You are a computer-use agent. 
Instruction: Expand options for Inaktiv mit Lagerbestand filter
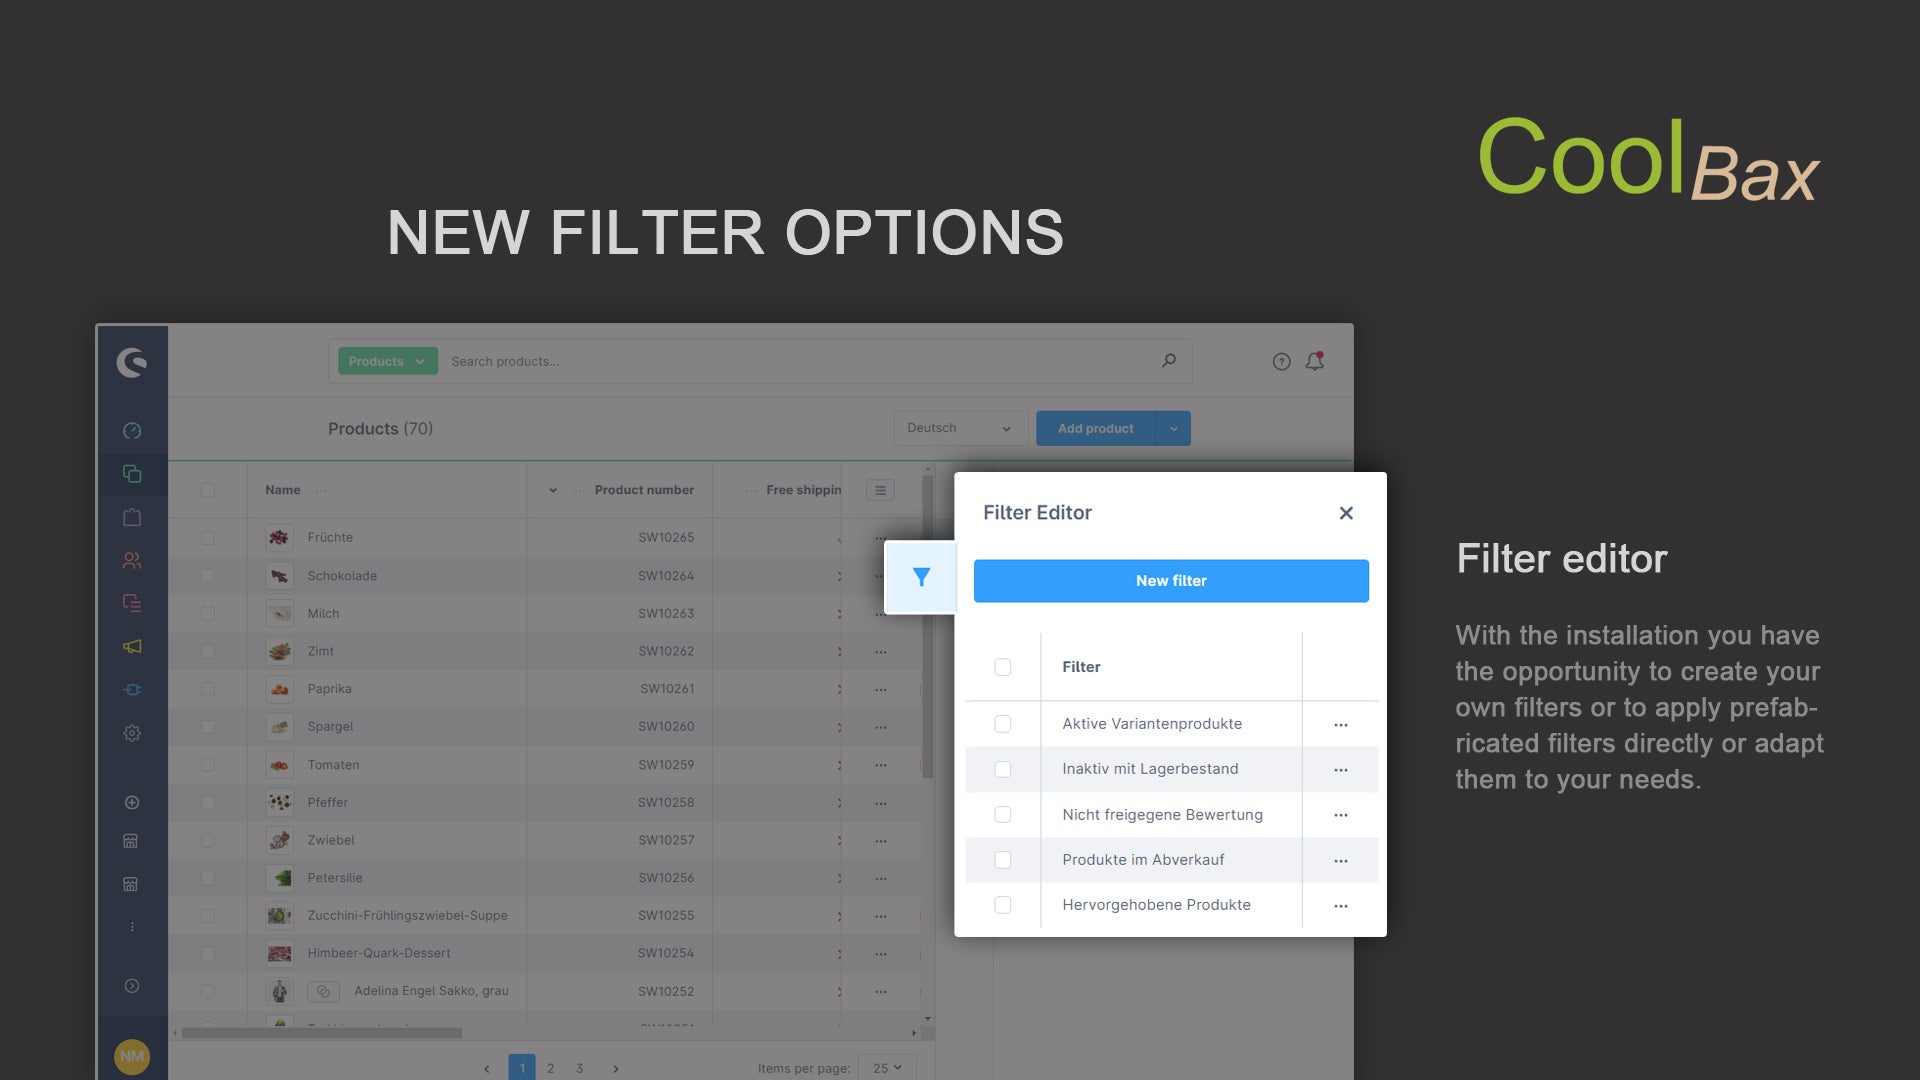pyautogui.click(x=1342, y=769)
